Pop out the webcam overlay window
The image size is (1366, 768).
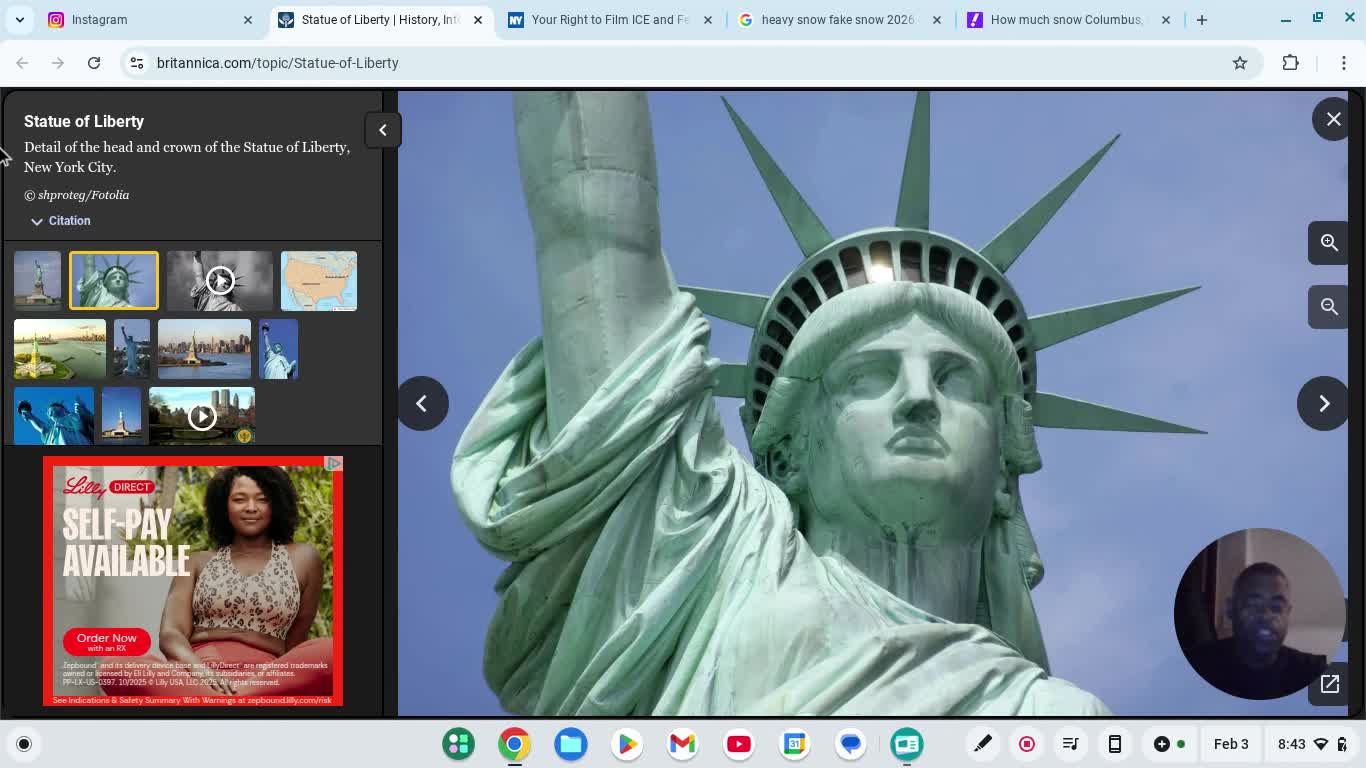tap(1329, 684)
